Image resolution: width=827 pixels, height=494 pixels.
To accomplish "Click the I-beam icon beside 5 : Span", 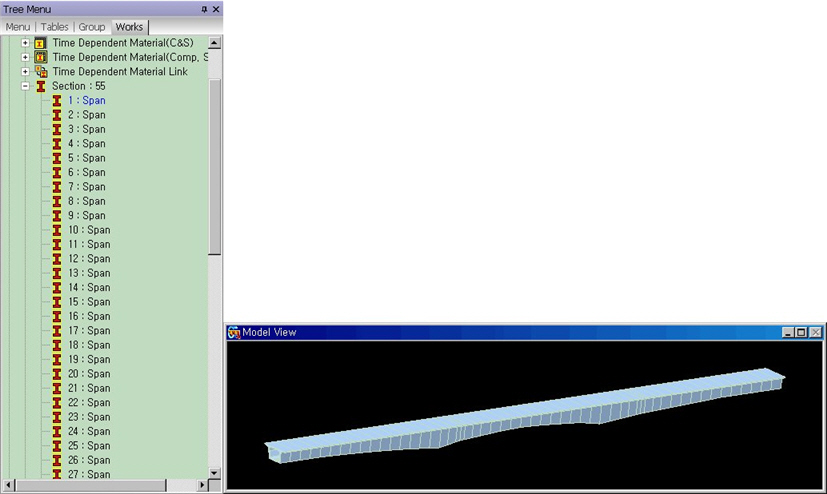I will [x=57, y=158].
